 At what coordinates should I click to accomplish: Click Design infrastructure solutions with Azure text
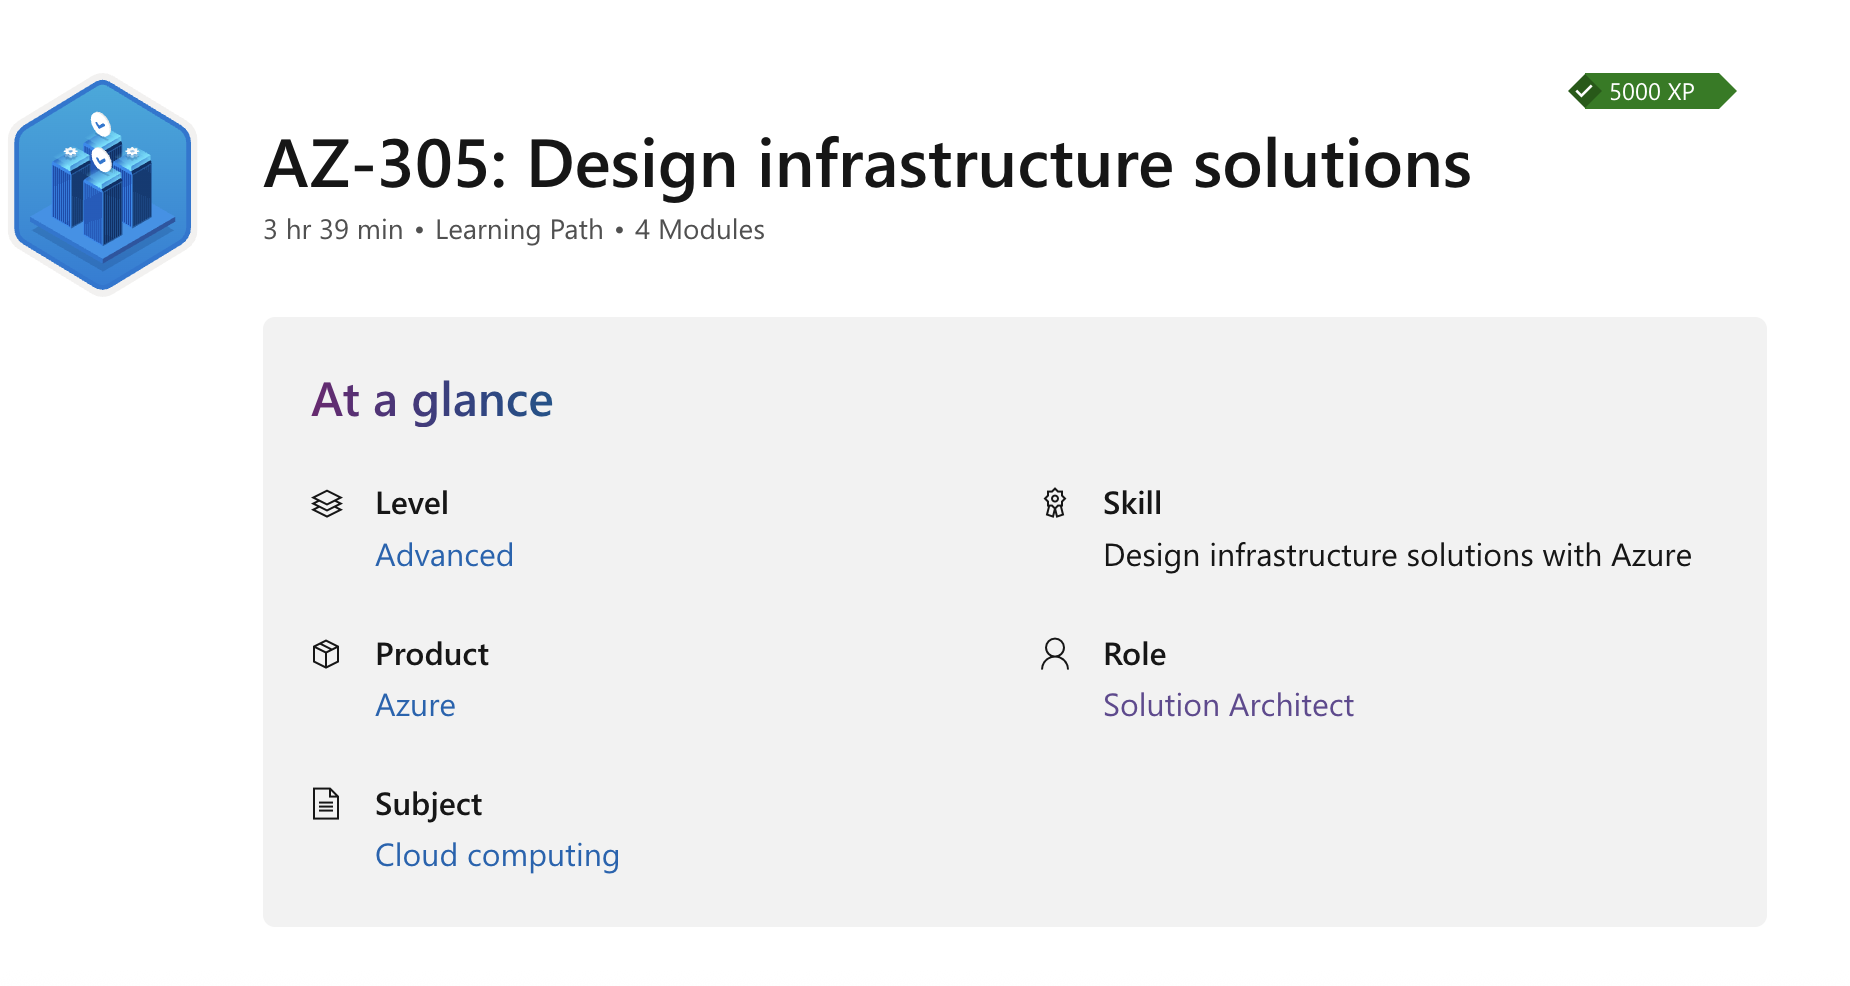(1397, 555)
